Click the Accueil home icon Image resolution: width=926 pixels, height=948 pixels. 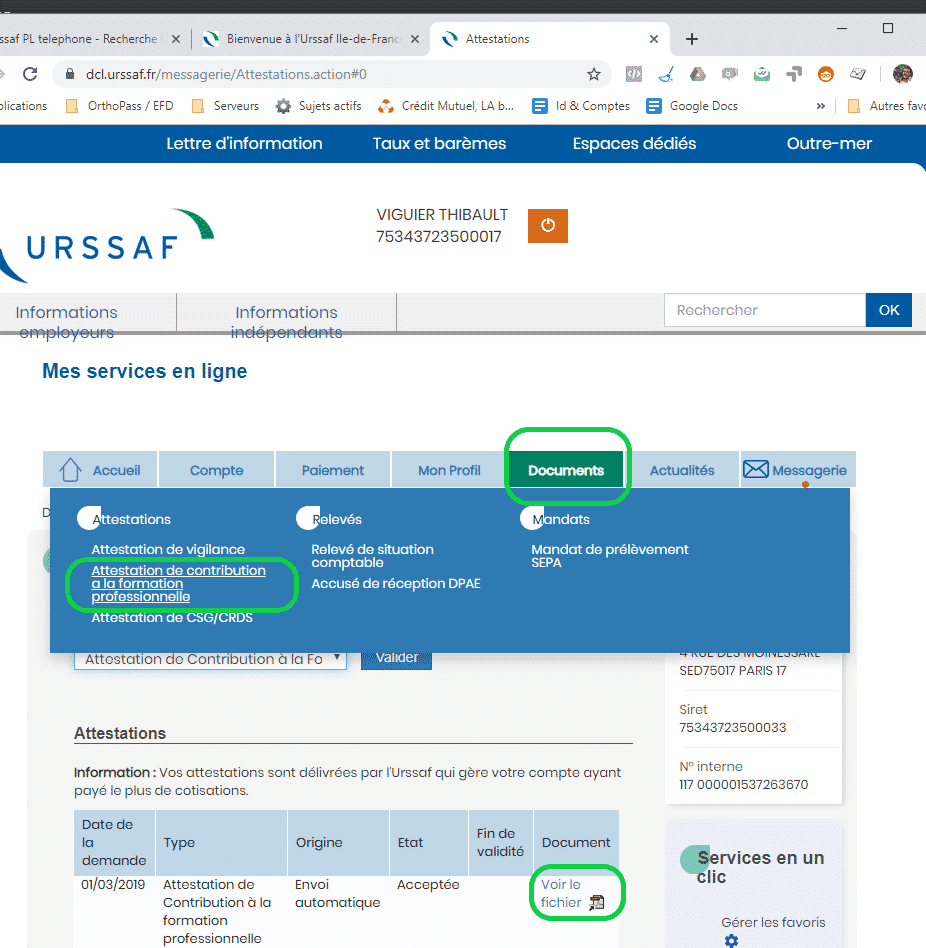point(70,470)
